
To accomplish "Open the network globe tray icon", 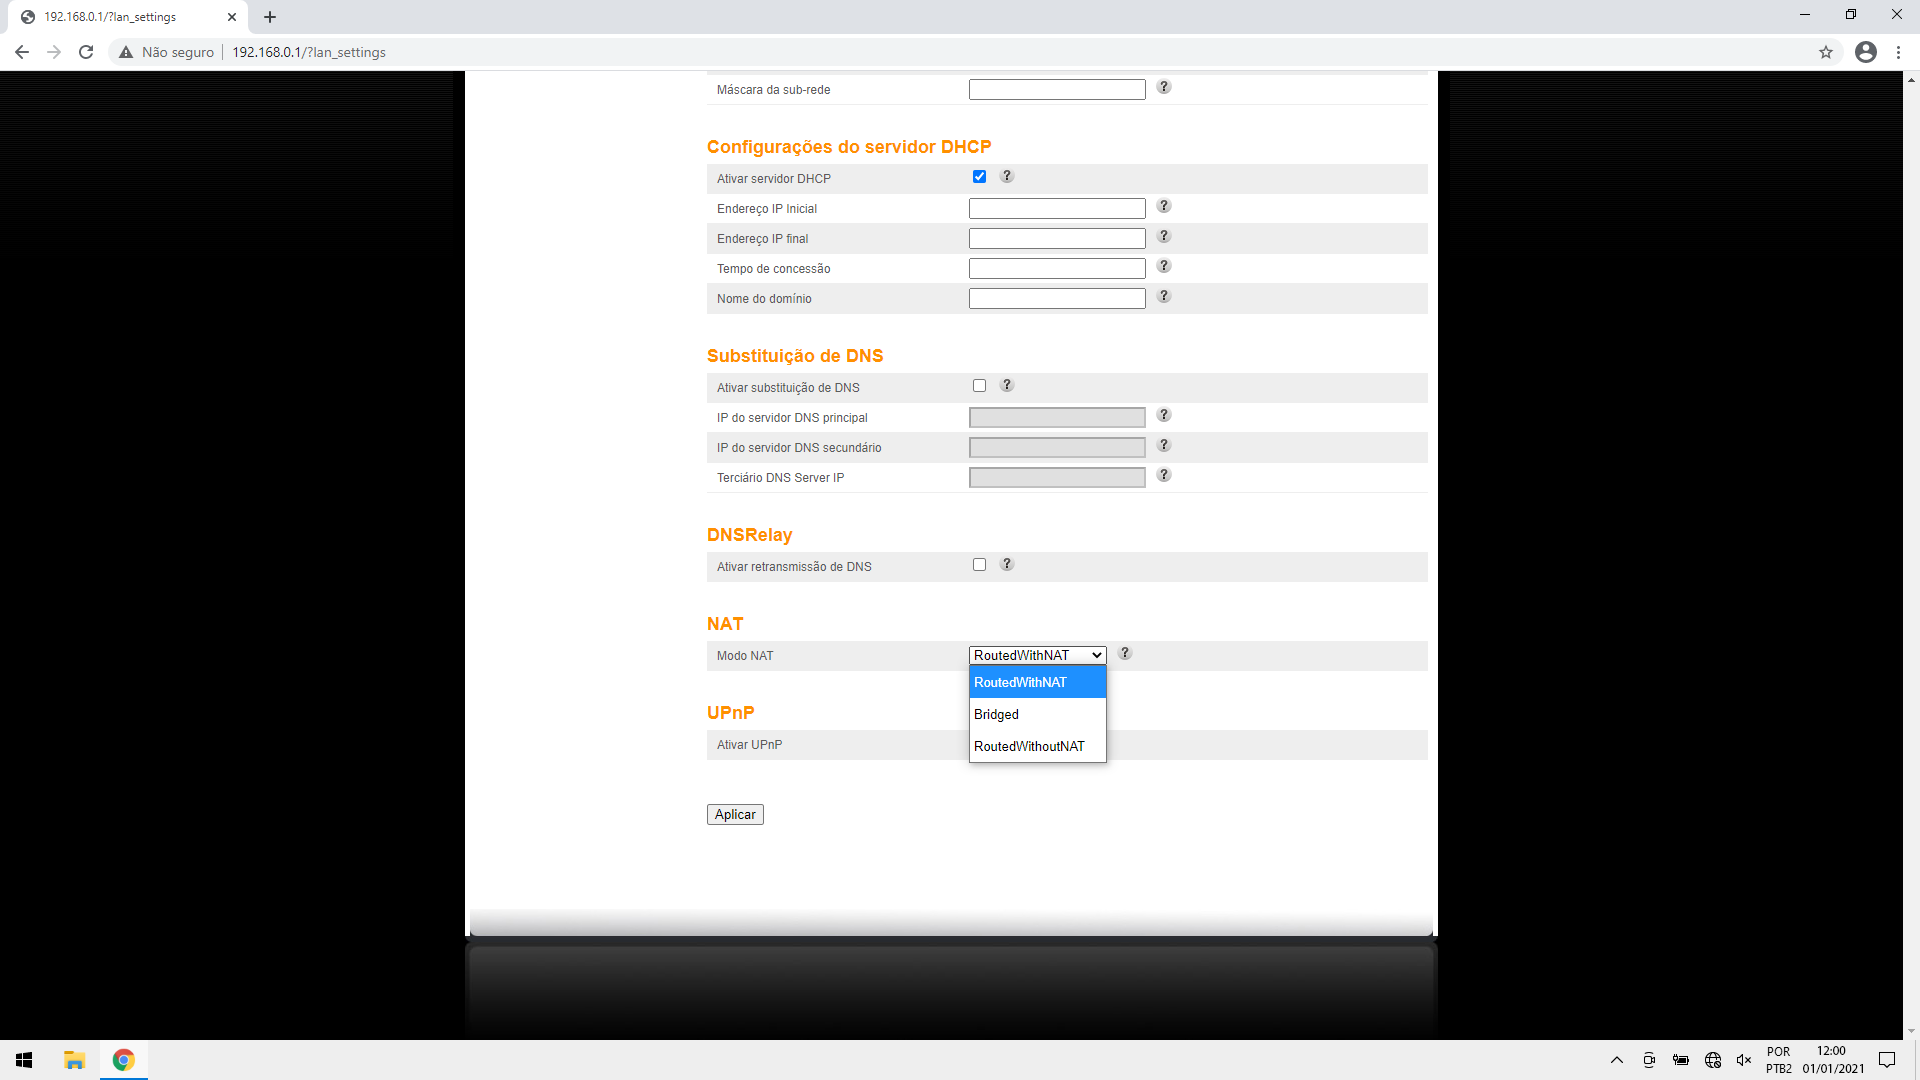I will pos(1713,1060).
